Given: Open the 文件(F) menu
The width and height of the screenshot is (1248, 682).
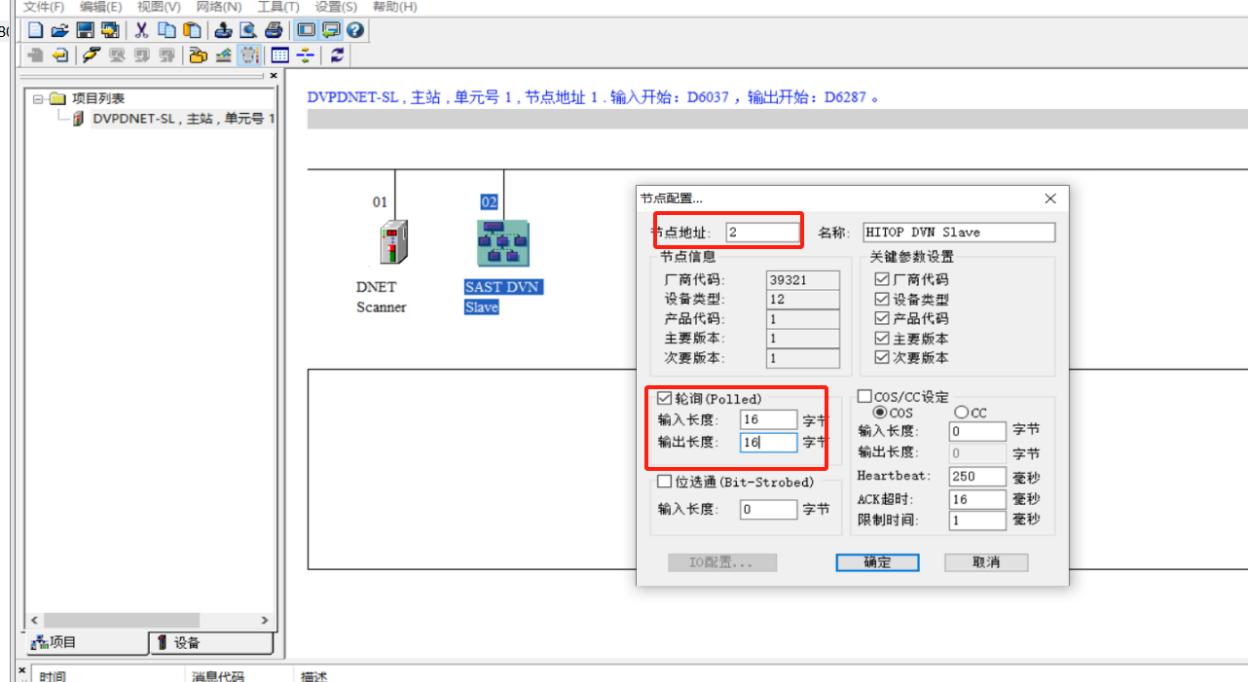Looking at the screenshot, I should click(x=44, y=7).
